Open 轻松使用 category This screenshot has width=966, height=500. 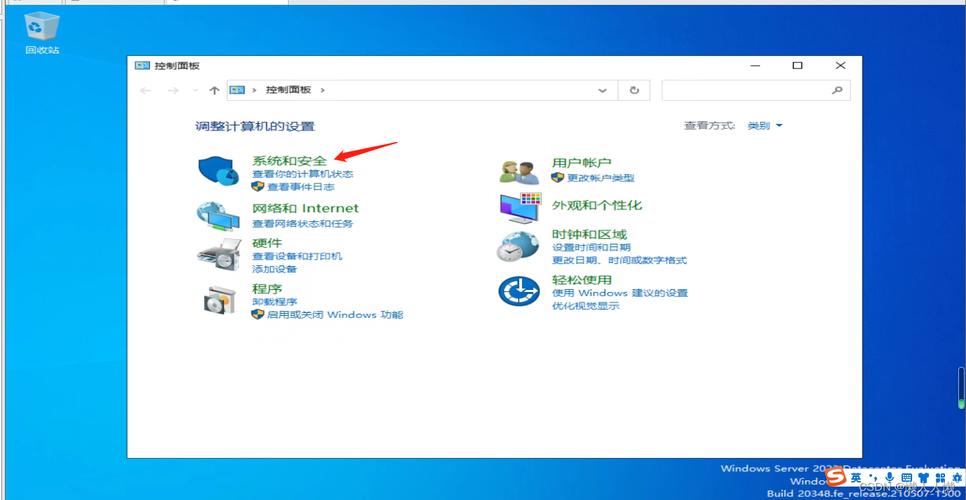pos(582,280)
